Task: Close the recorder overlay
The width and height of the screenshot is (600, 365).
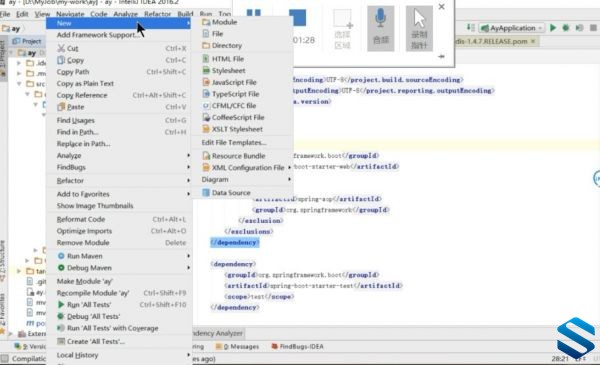Action: coord(442,7)
